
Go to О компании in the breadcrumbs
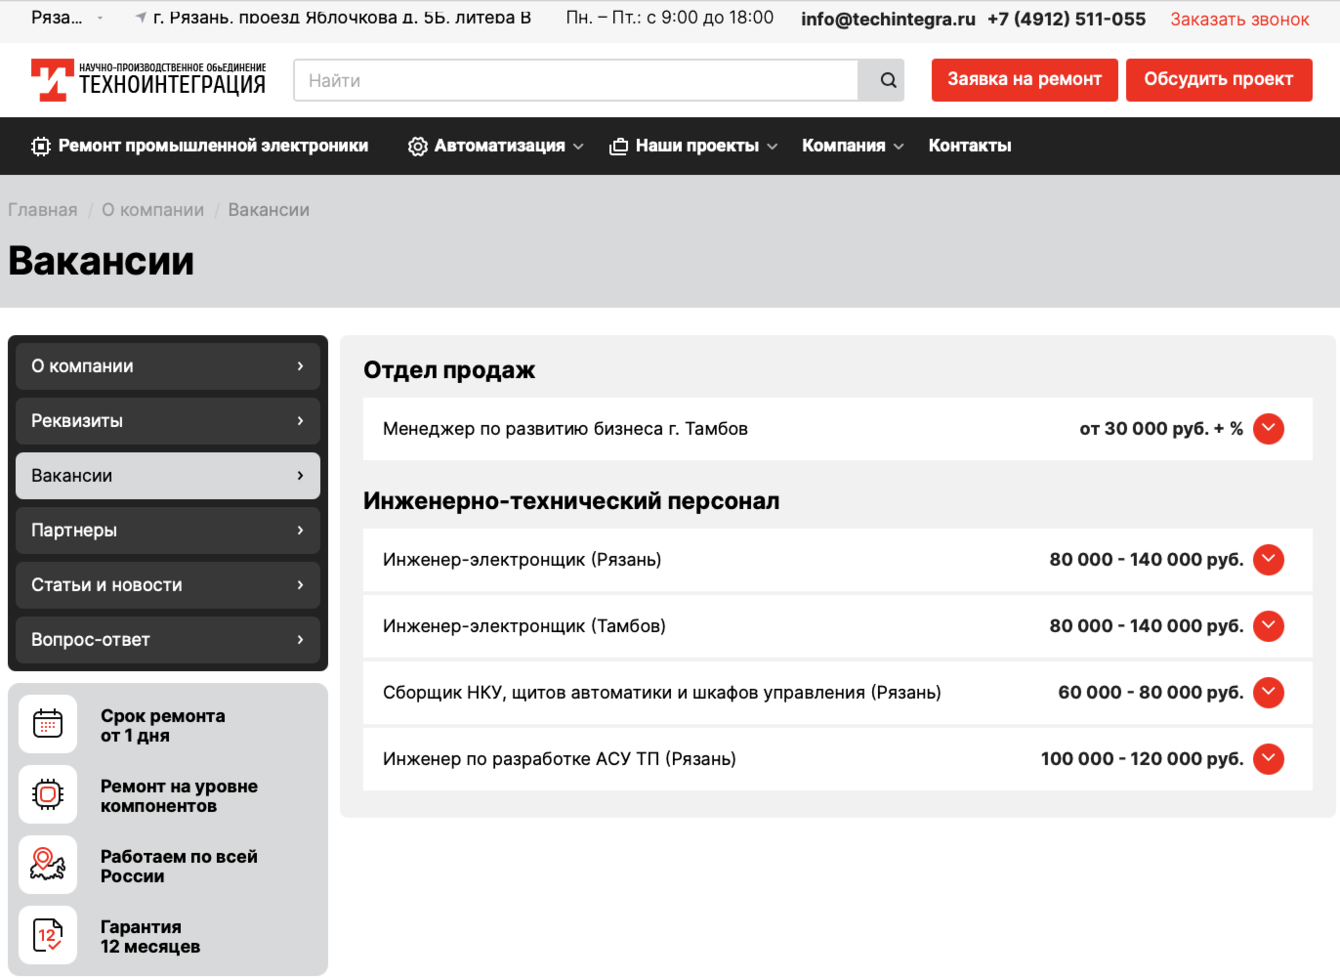tap(153, 210)
